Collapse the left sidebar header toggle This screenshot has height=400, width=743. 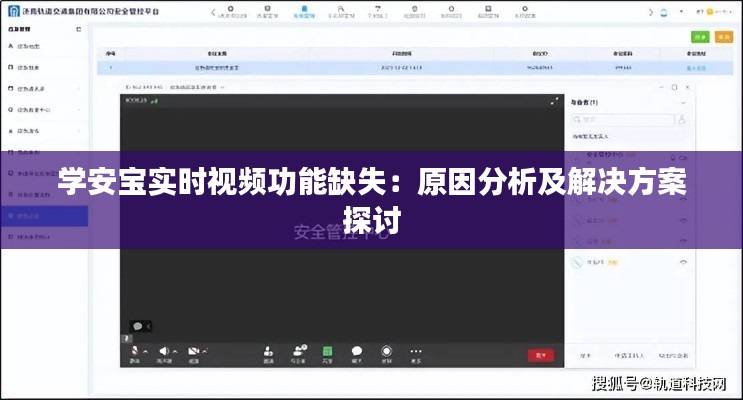pos(79,30)
